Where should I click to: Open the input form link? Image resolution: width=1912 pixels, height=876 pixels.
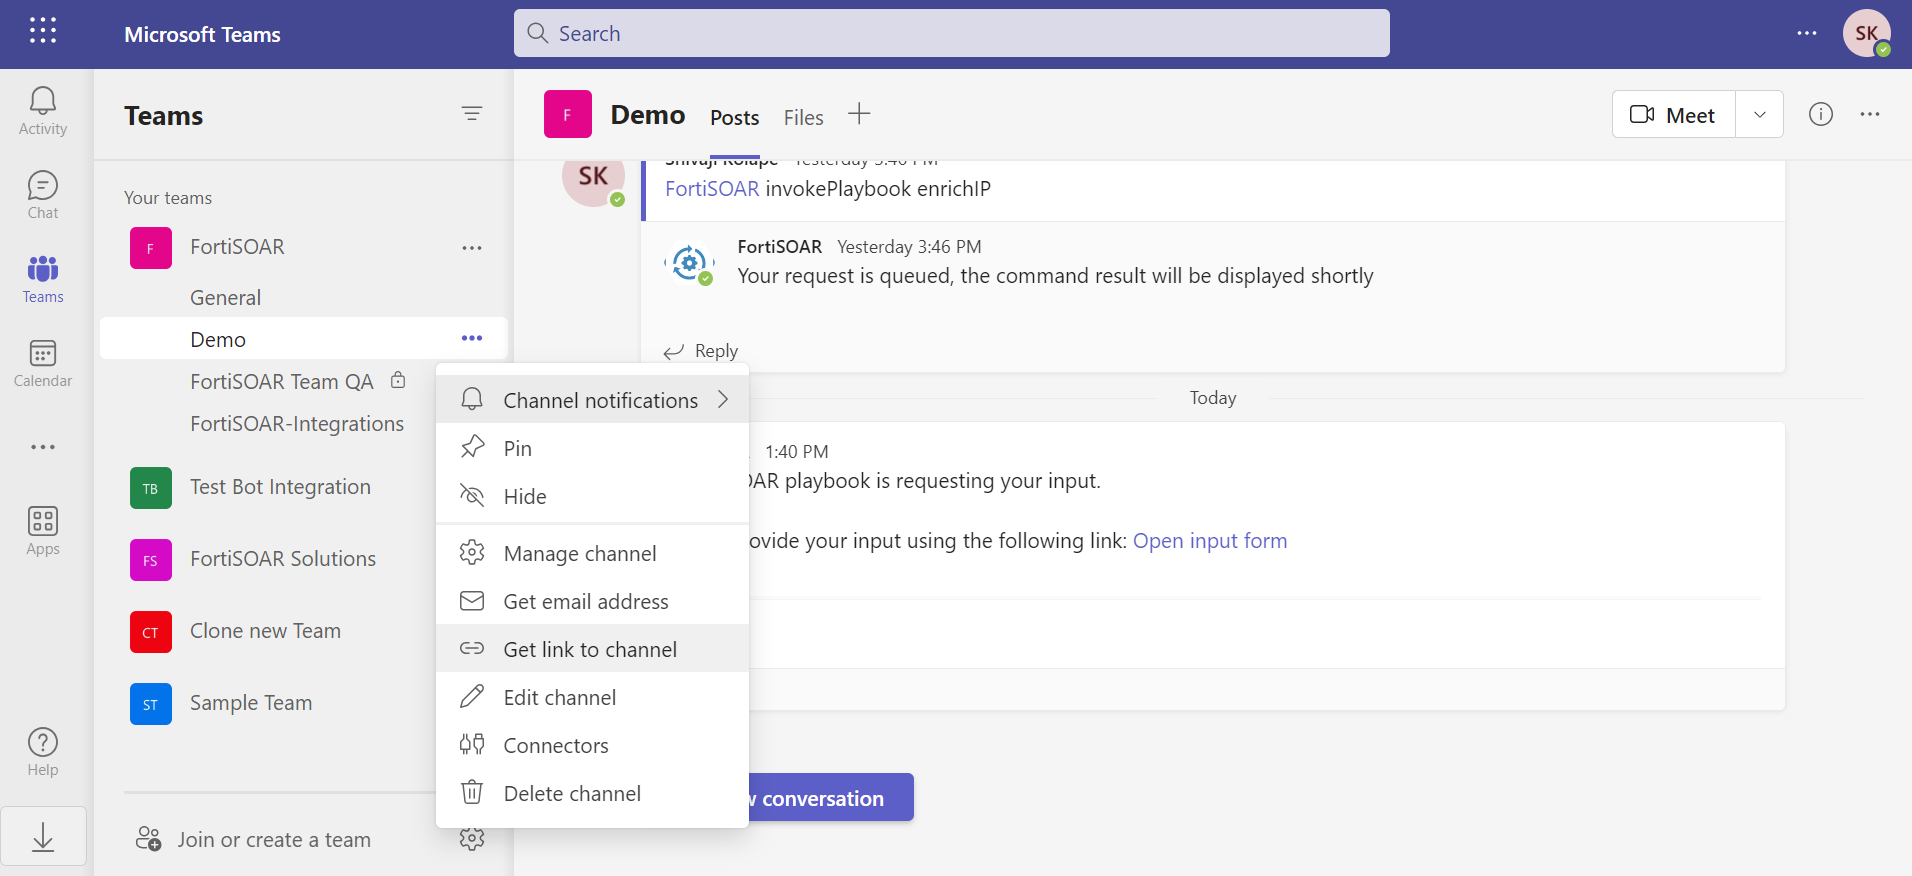tap(1209, 541)
